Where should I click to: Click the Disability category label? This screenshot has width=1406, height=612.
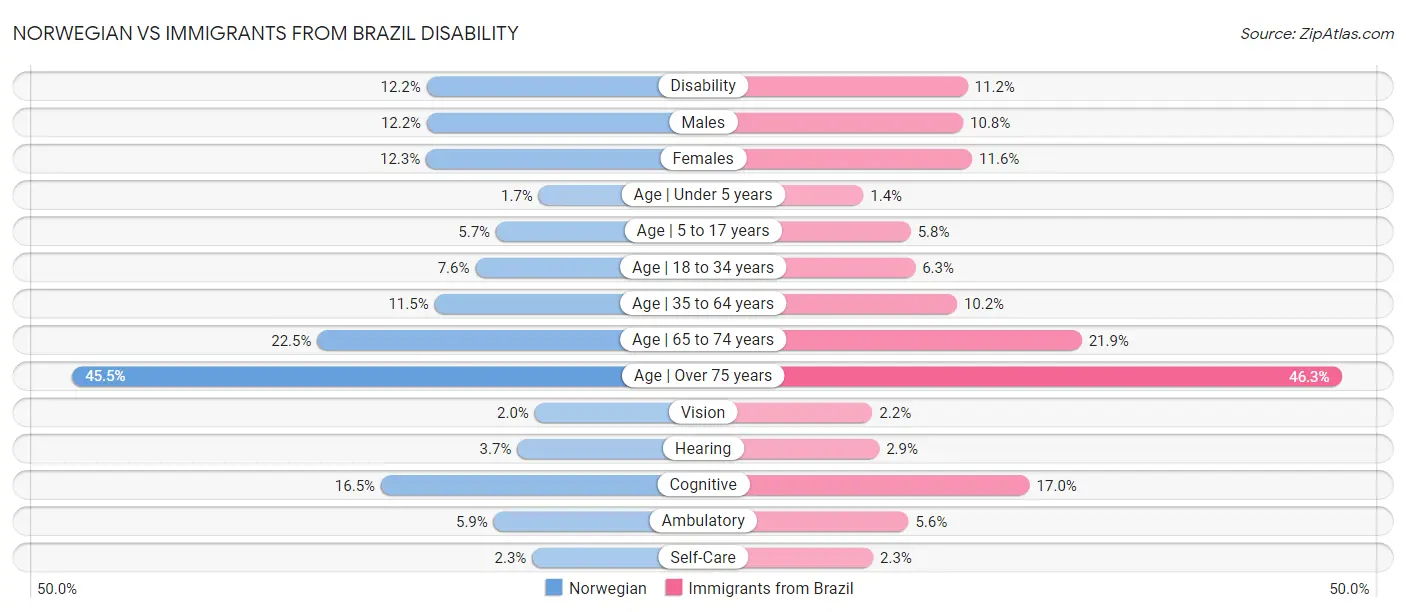(x=703, y=86)
